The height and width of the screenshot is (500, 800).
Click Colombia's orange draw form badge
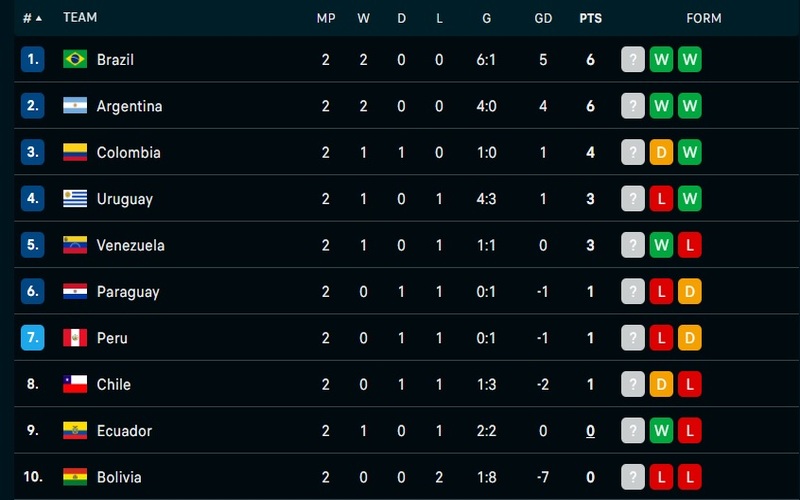(661, 152)
